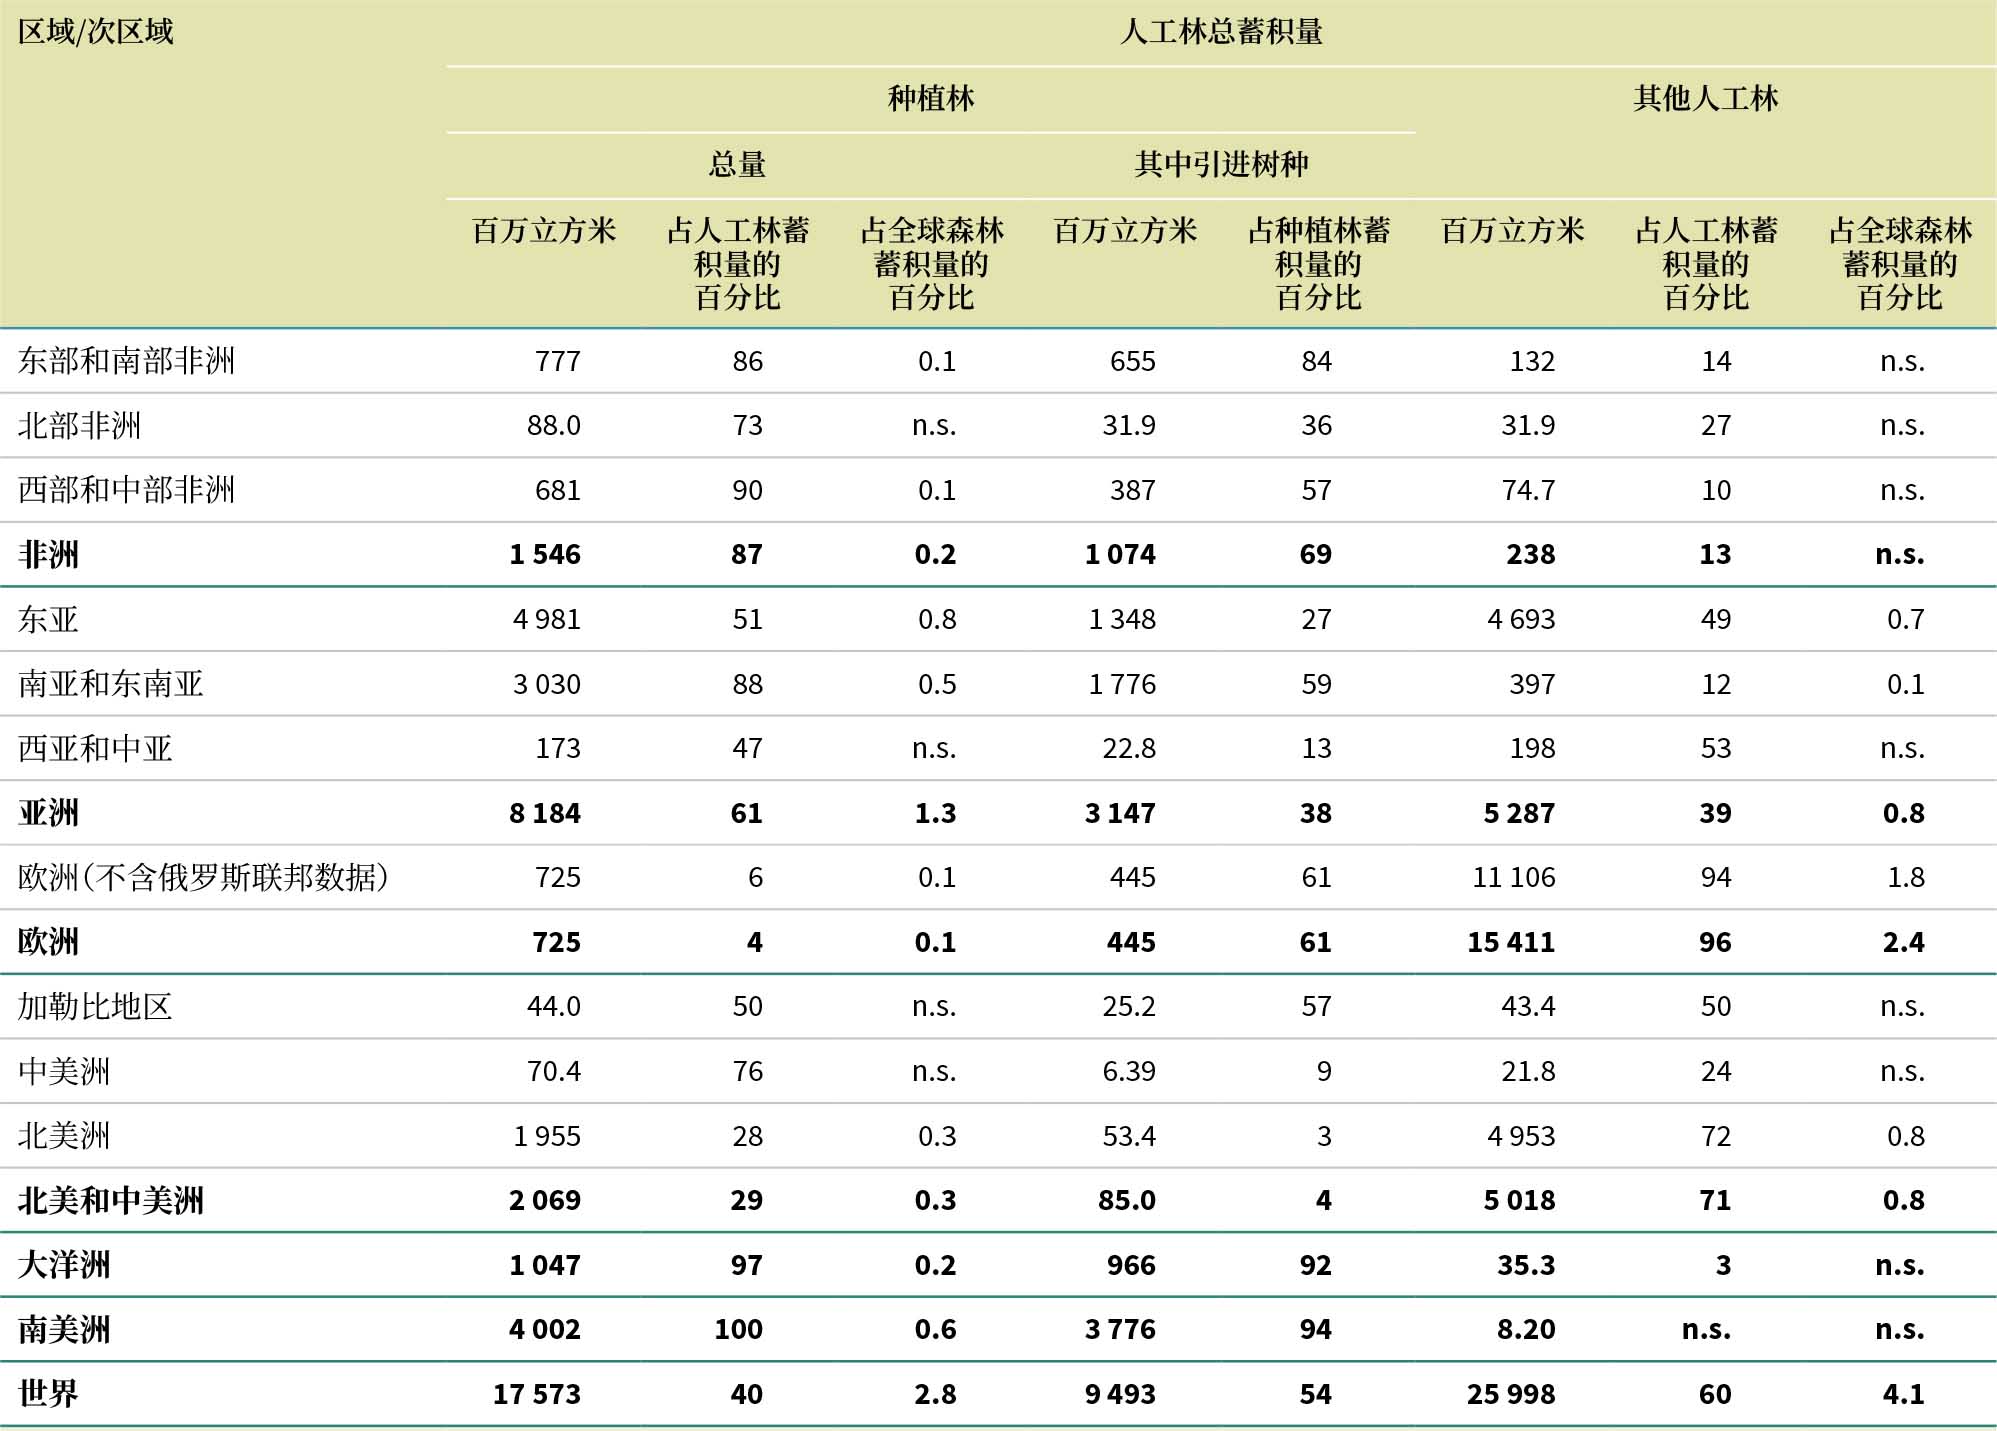This screenshot has height=1431, width=1997.
Task: Click the 加勒比地区 row label
Action: click(x=95, y=1006)
